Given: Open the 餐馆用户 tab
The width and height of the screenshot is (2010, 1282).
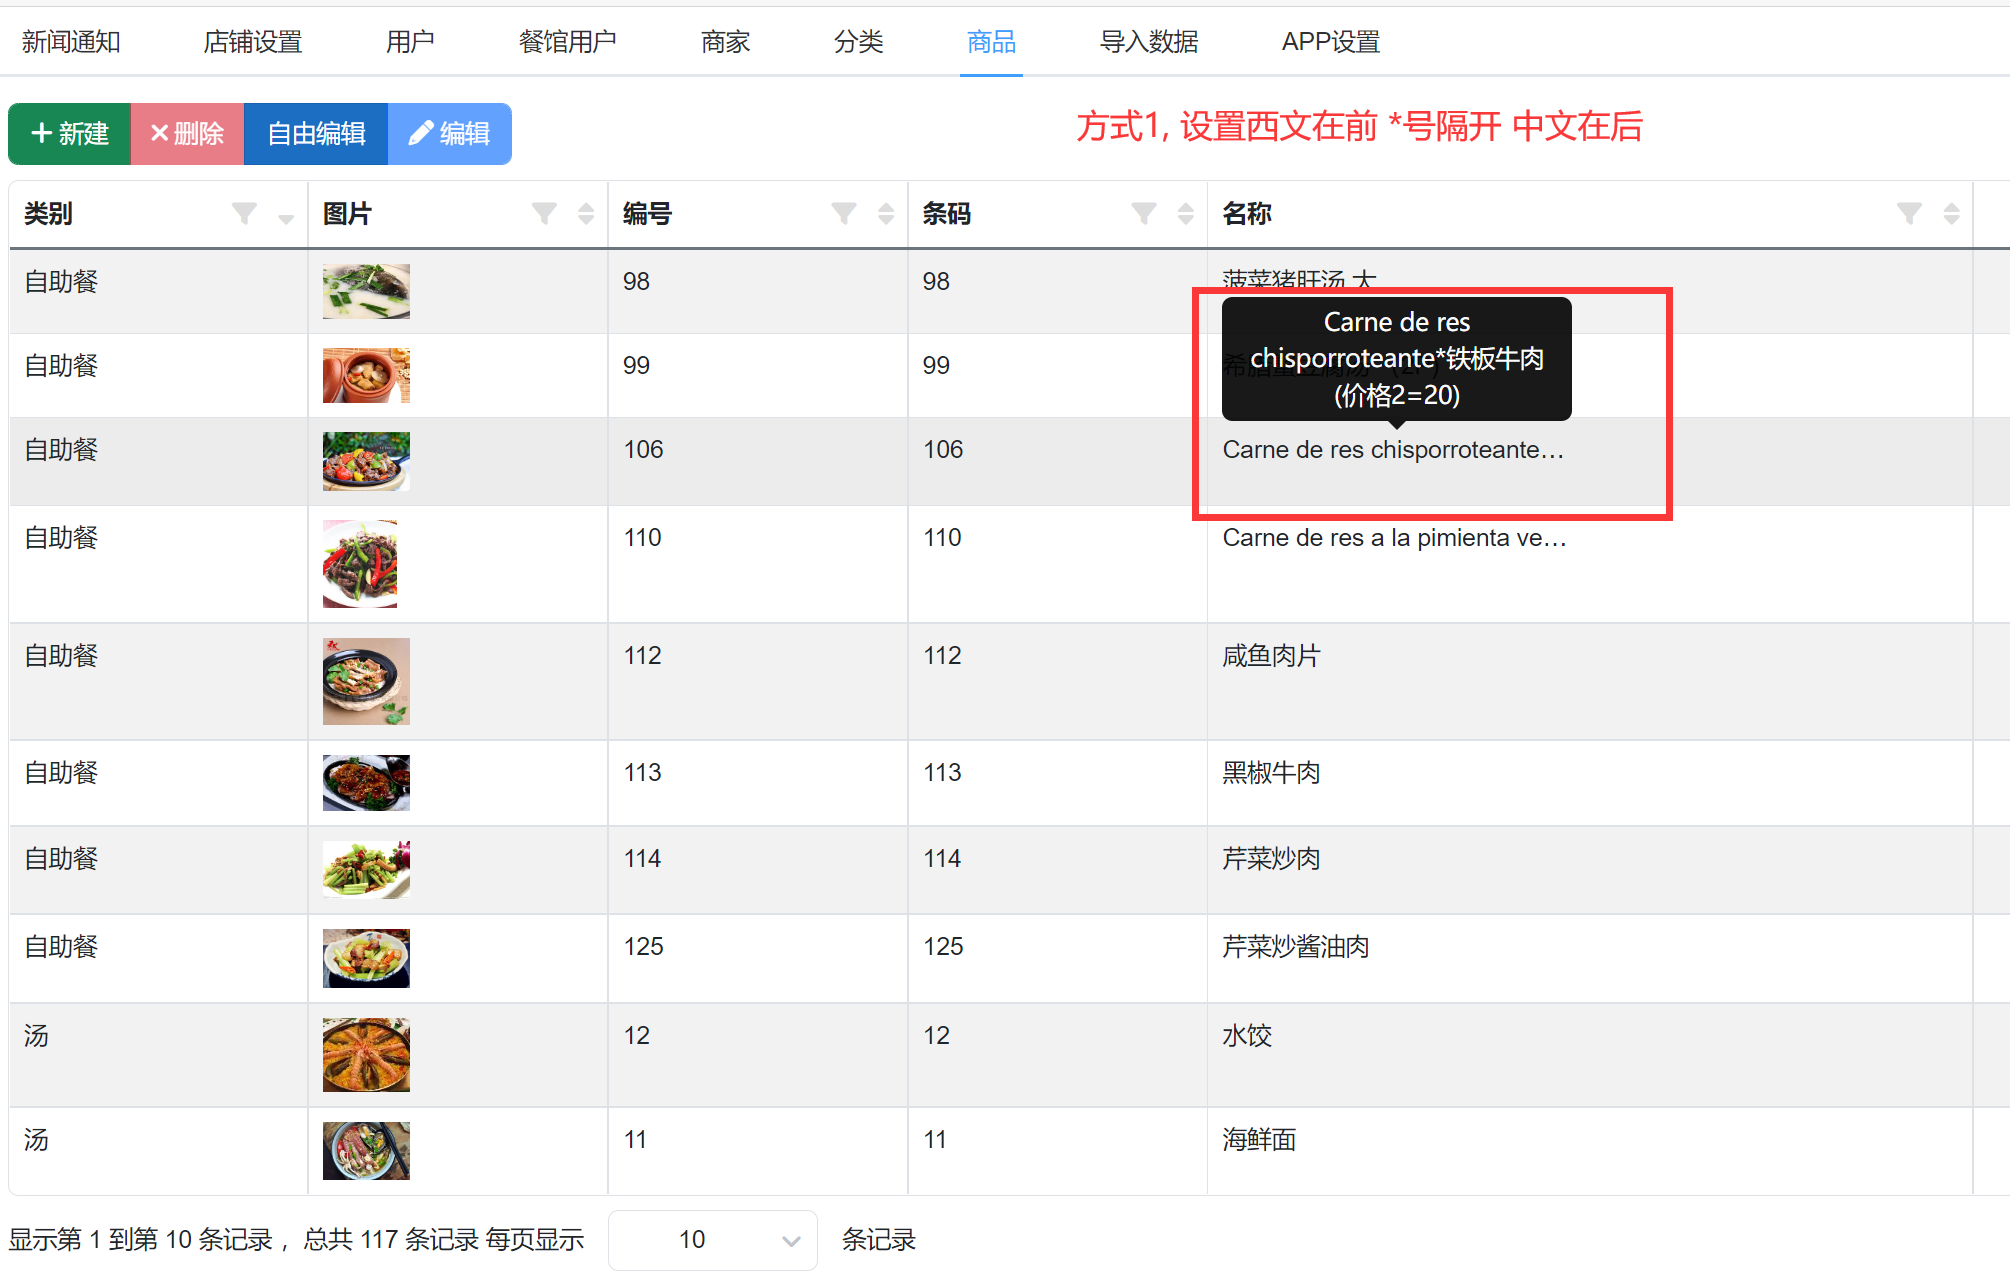Looking at the screenshot, I should pyautogui.click(x=567, y=42).
